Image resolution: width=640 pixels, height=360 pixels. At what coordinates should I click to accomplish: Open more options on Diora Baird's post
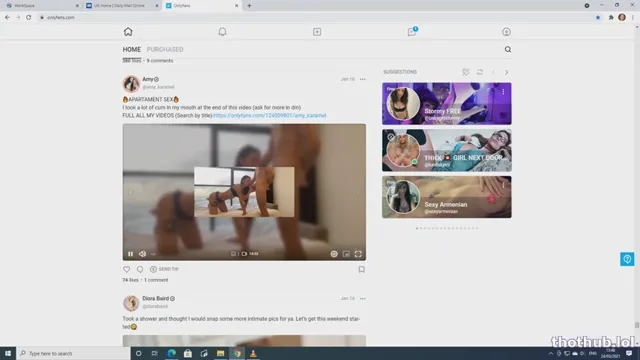[x=363, y=298]
